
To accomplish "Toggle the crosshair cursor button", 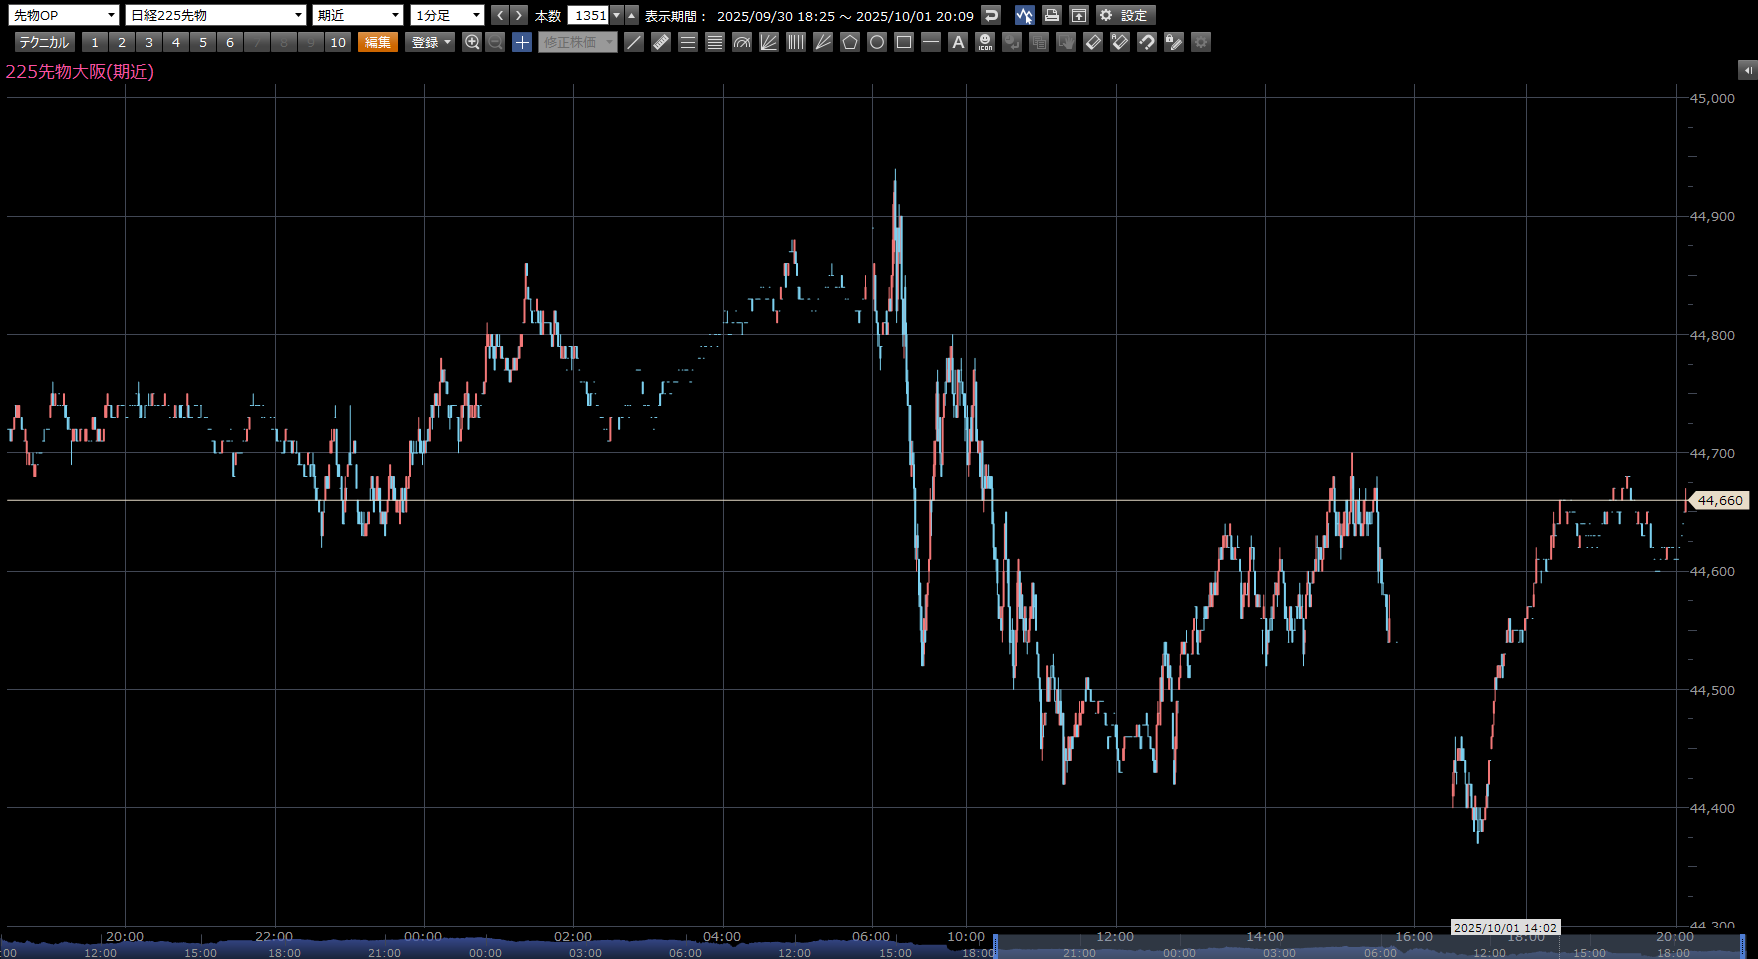I will pos(522,42).
